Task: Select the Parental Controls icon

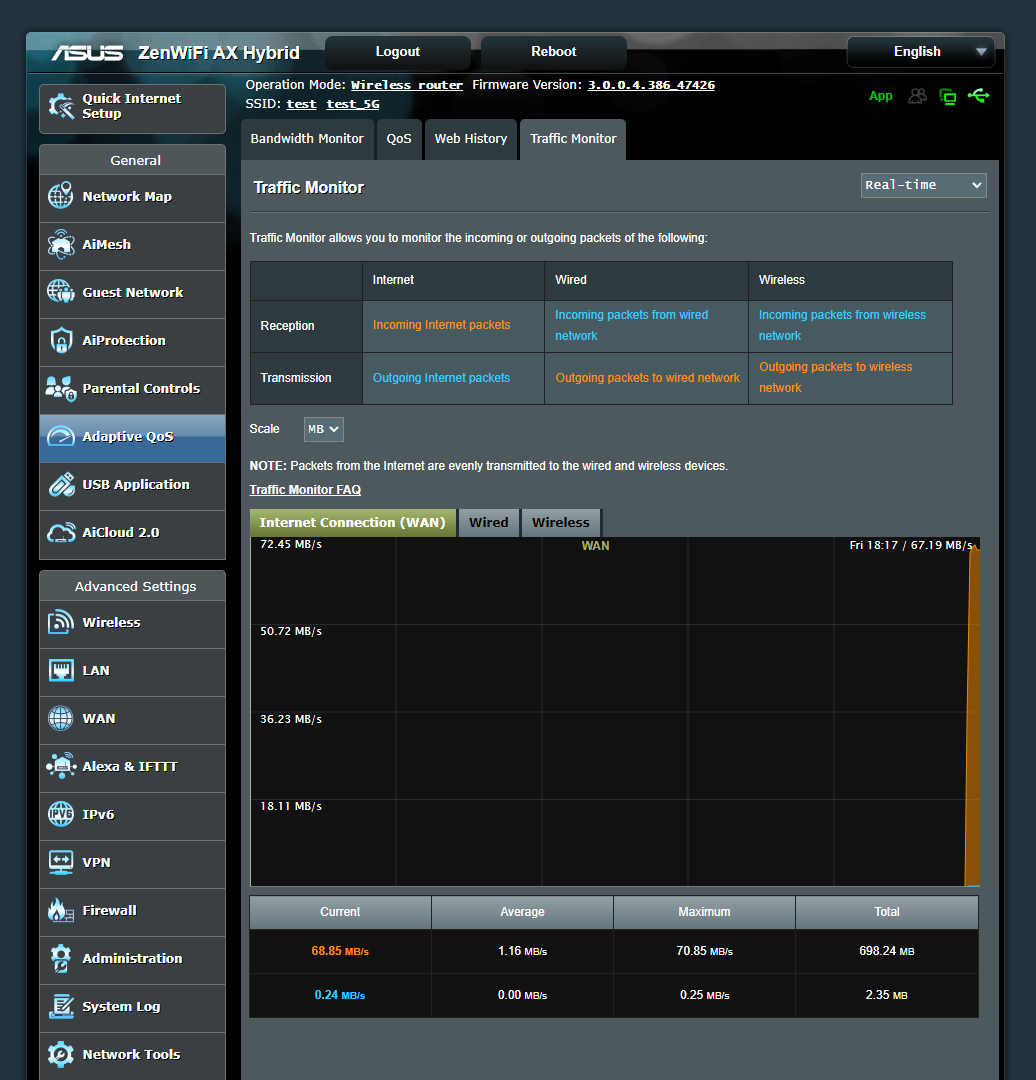Action: point(61,389)
